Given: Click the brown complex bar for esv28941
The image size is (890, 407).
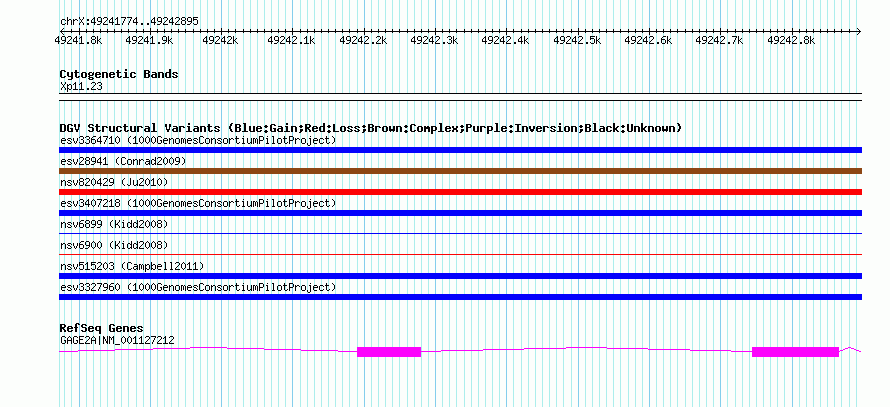Looking at the screenshot, I should tap(460, 171).
